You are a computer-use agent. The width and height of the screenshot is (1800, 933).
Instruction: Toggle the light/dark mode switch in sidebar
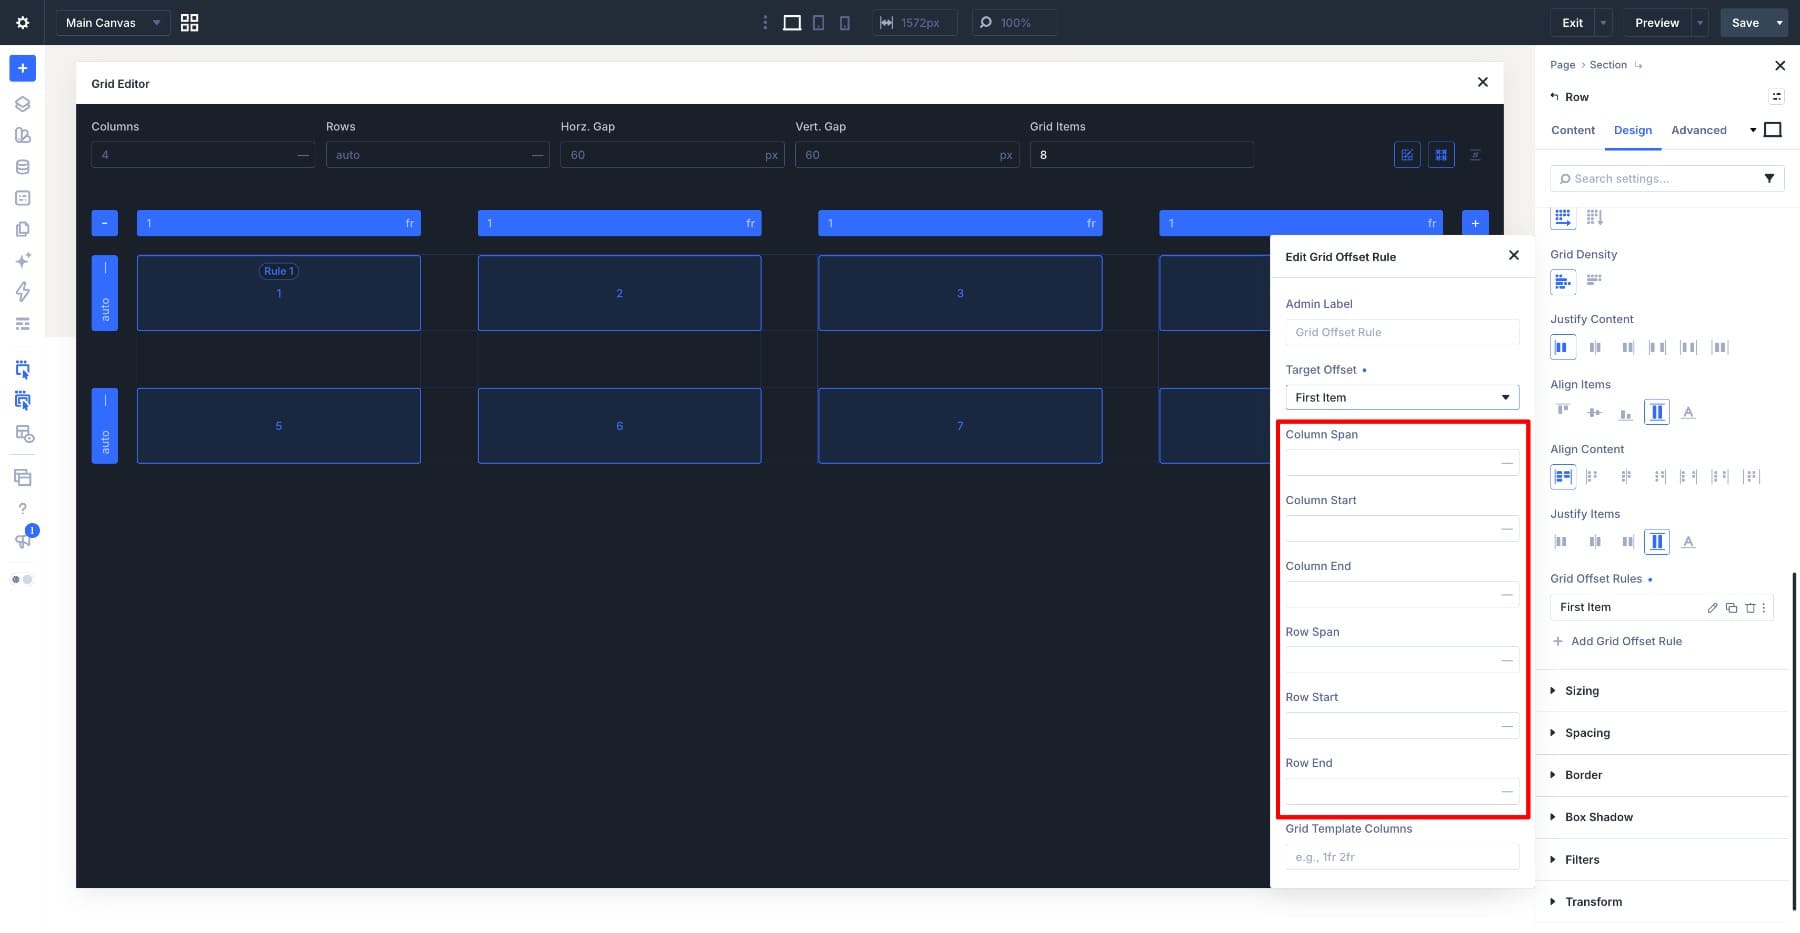click(22, 580)
